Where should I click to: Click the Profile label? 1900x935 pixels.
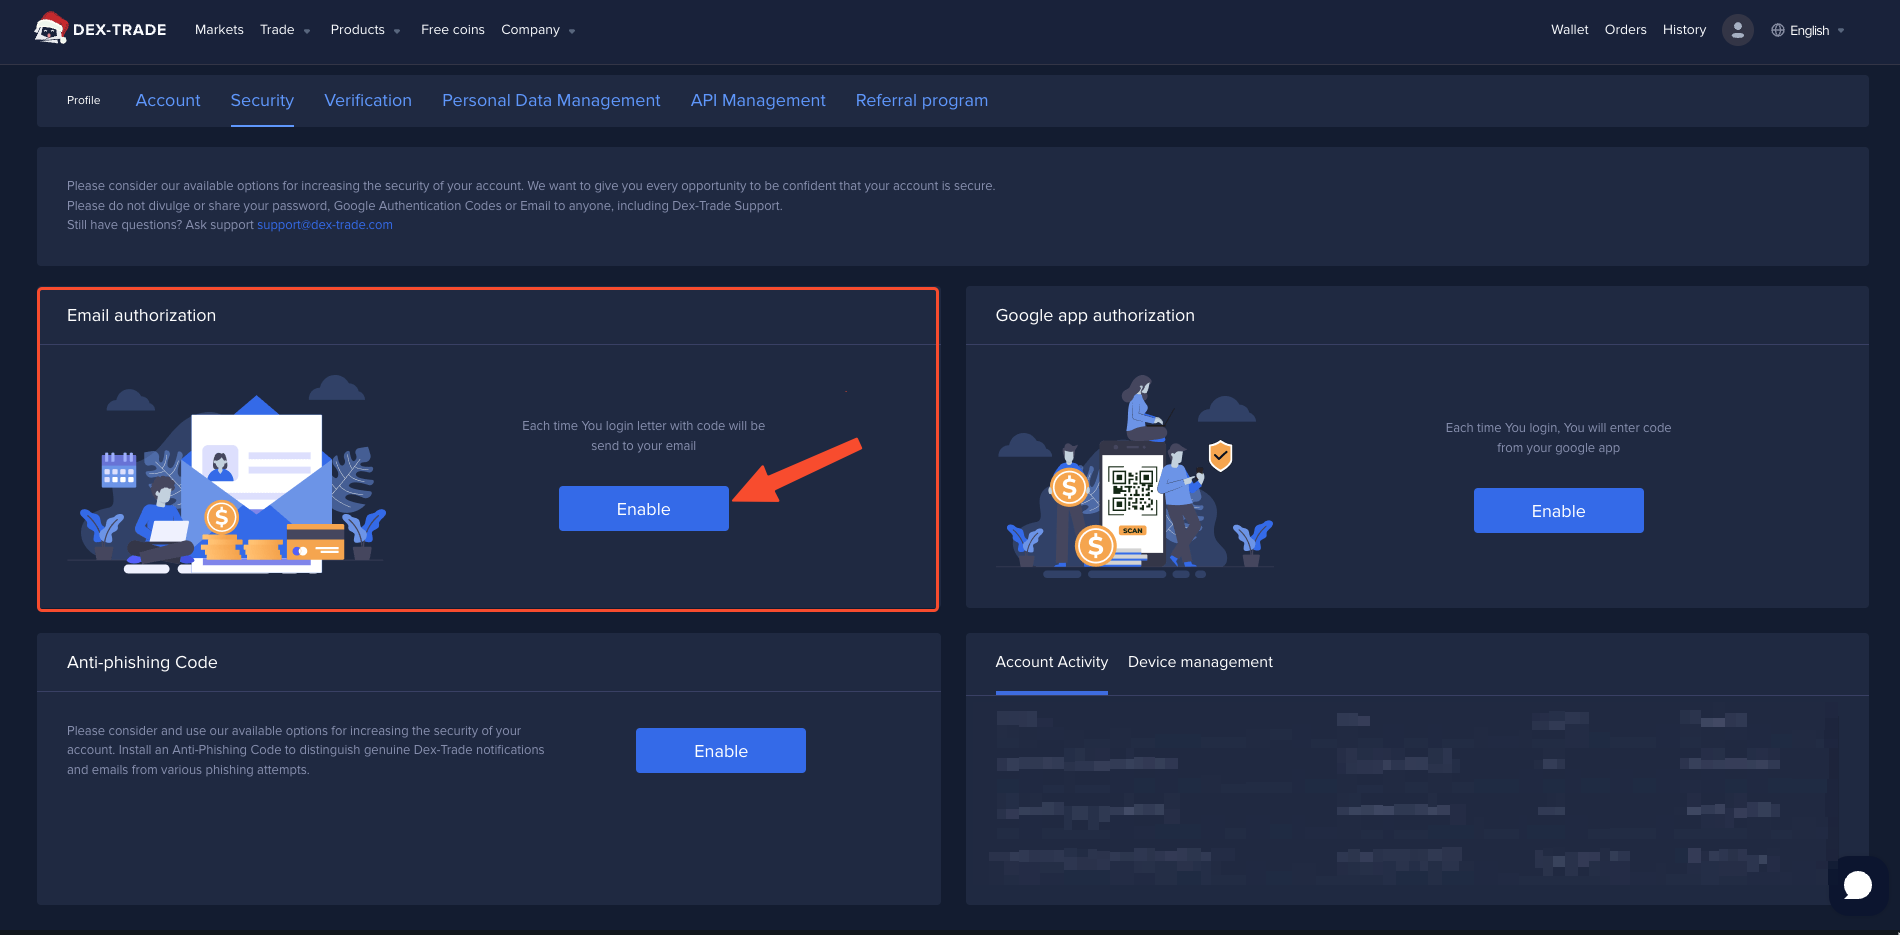[84, 100]
